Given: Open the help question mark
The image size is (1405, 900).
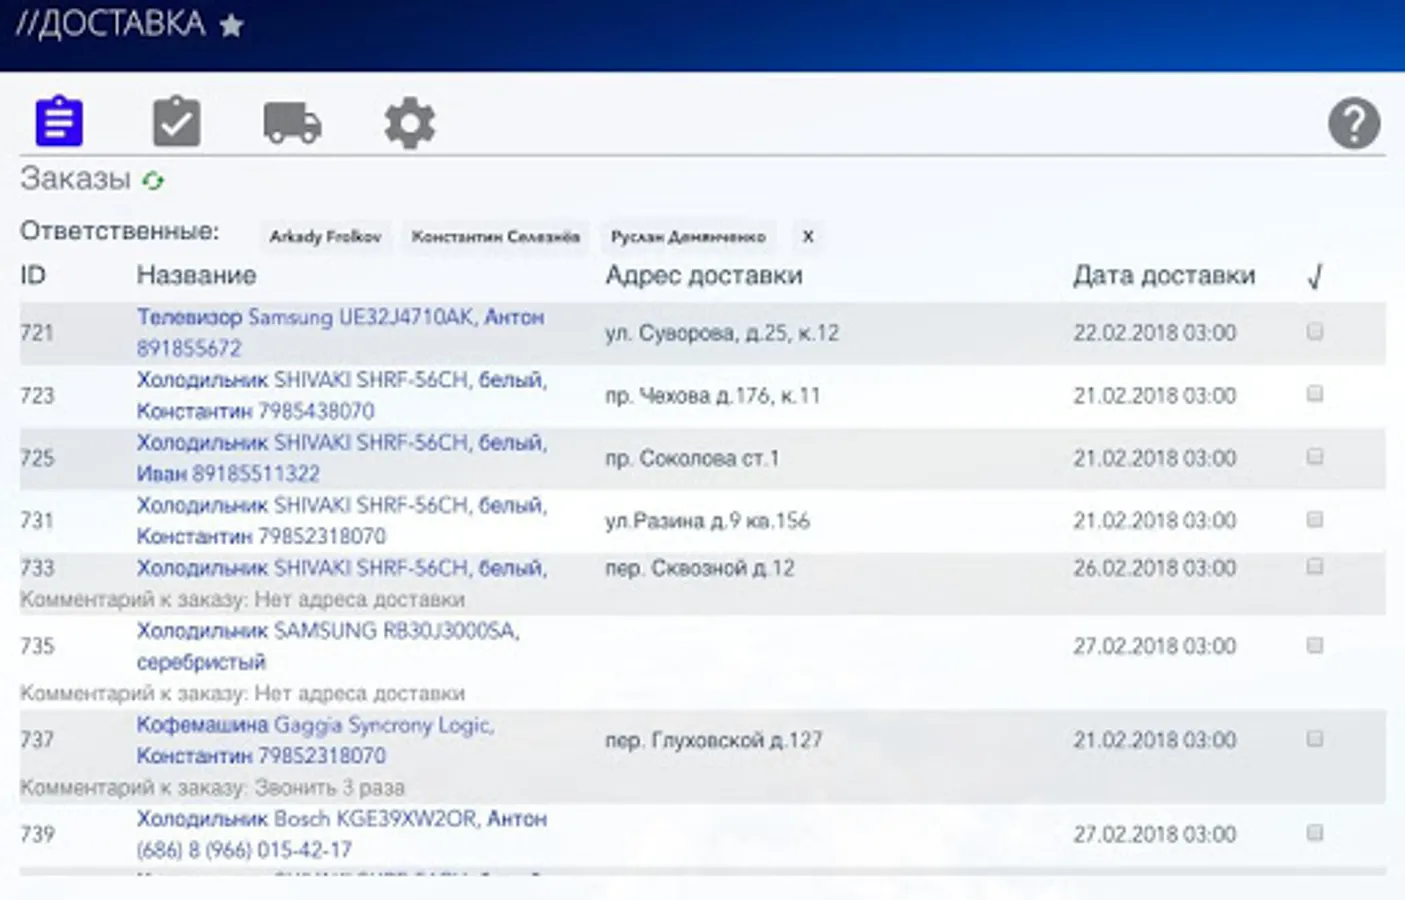Looking at the screenshot, I should coord(1354,123).
